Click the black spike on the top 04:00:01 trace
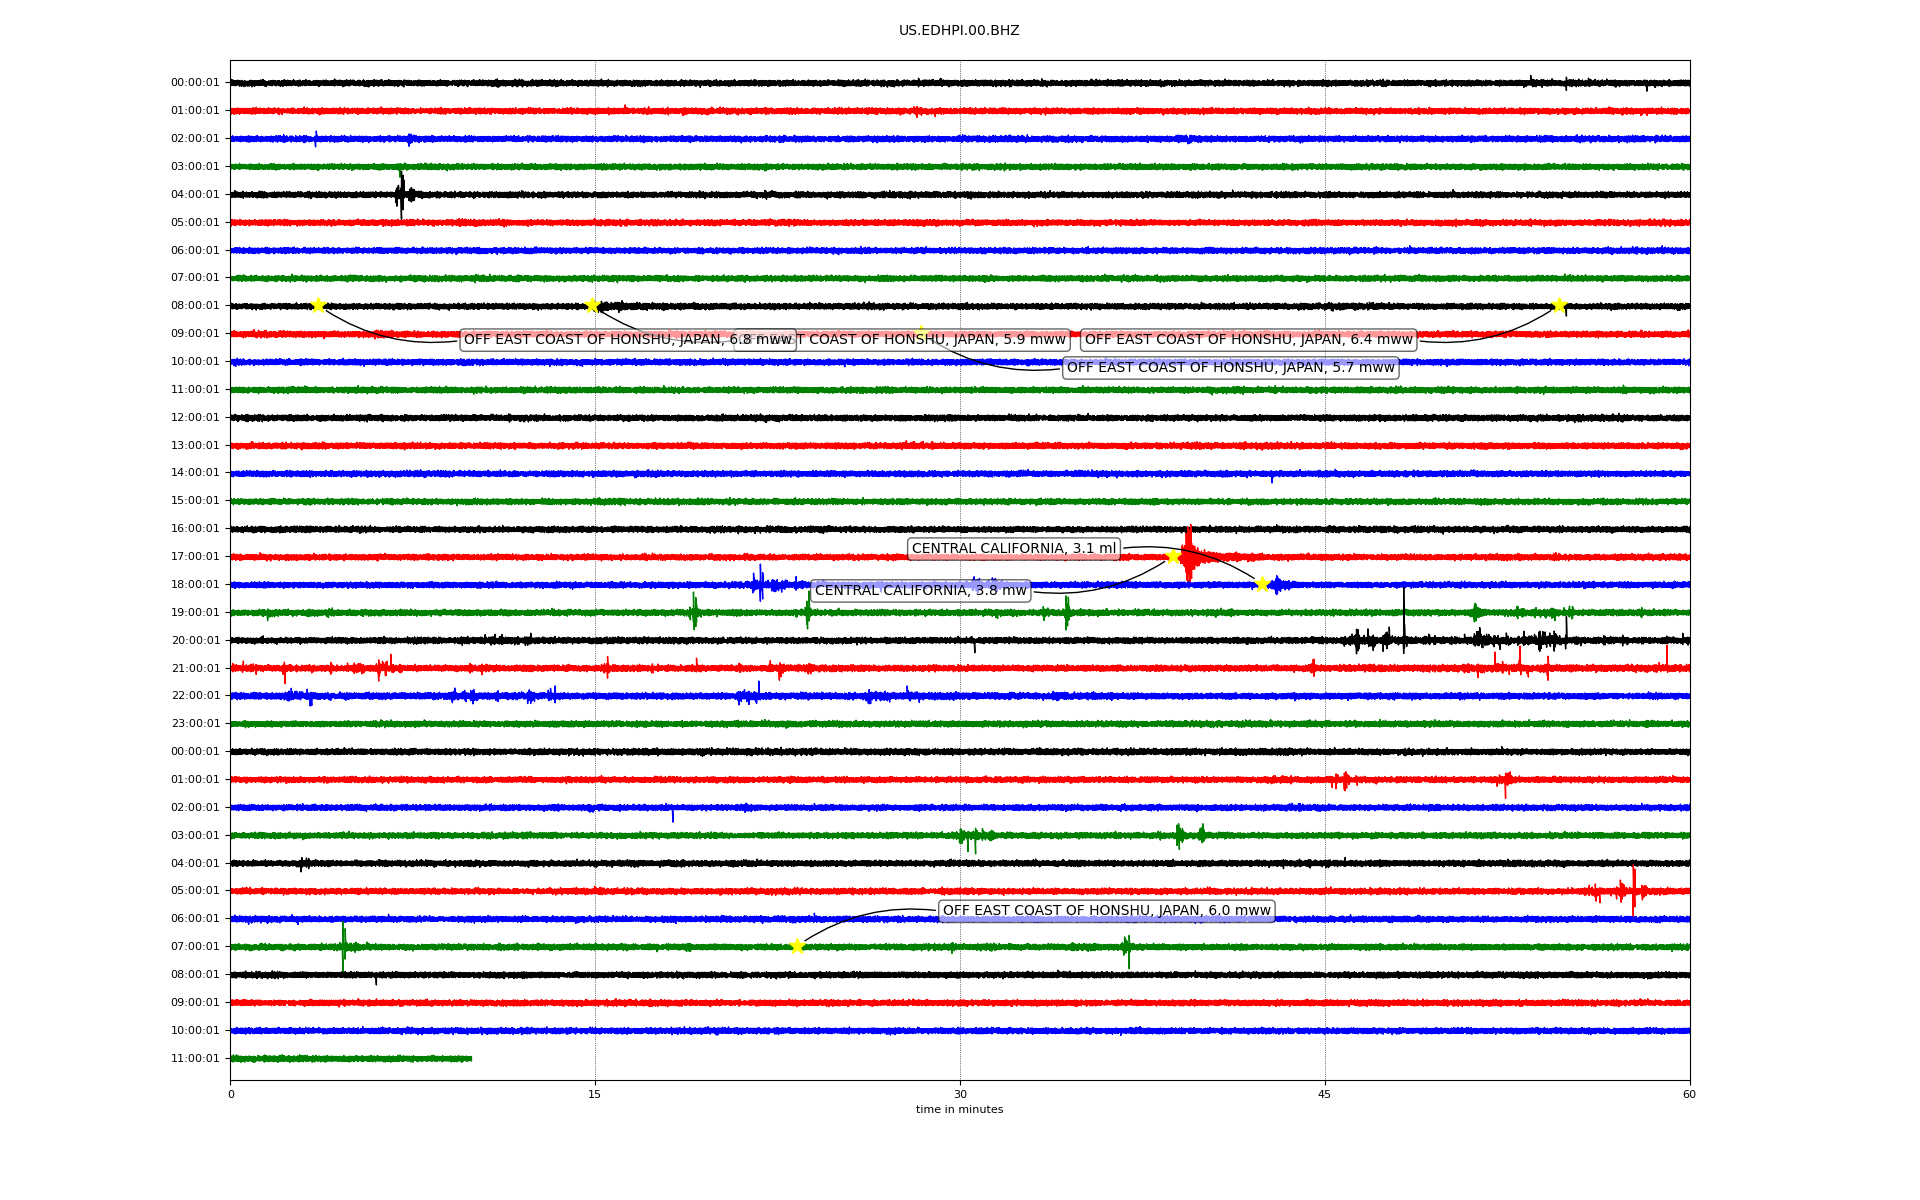This screenshot has height=1200, width=1920. pyautogui.click(x=401, y=194)
